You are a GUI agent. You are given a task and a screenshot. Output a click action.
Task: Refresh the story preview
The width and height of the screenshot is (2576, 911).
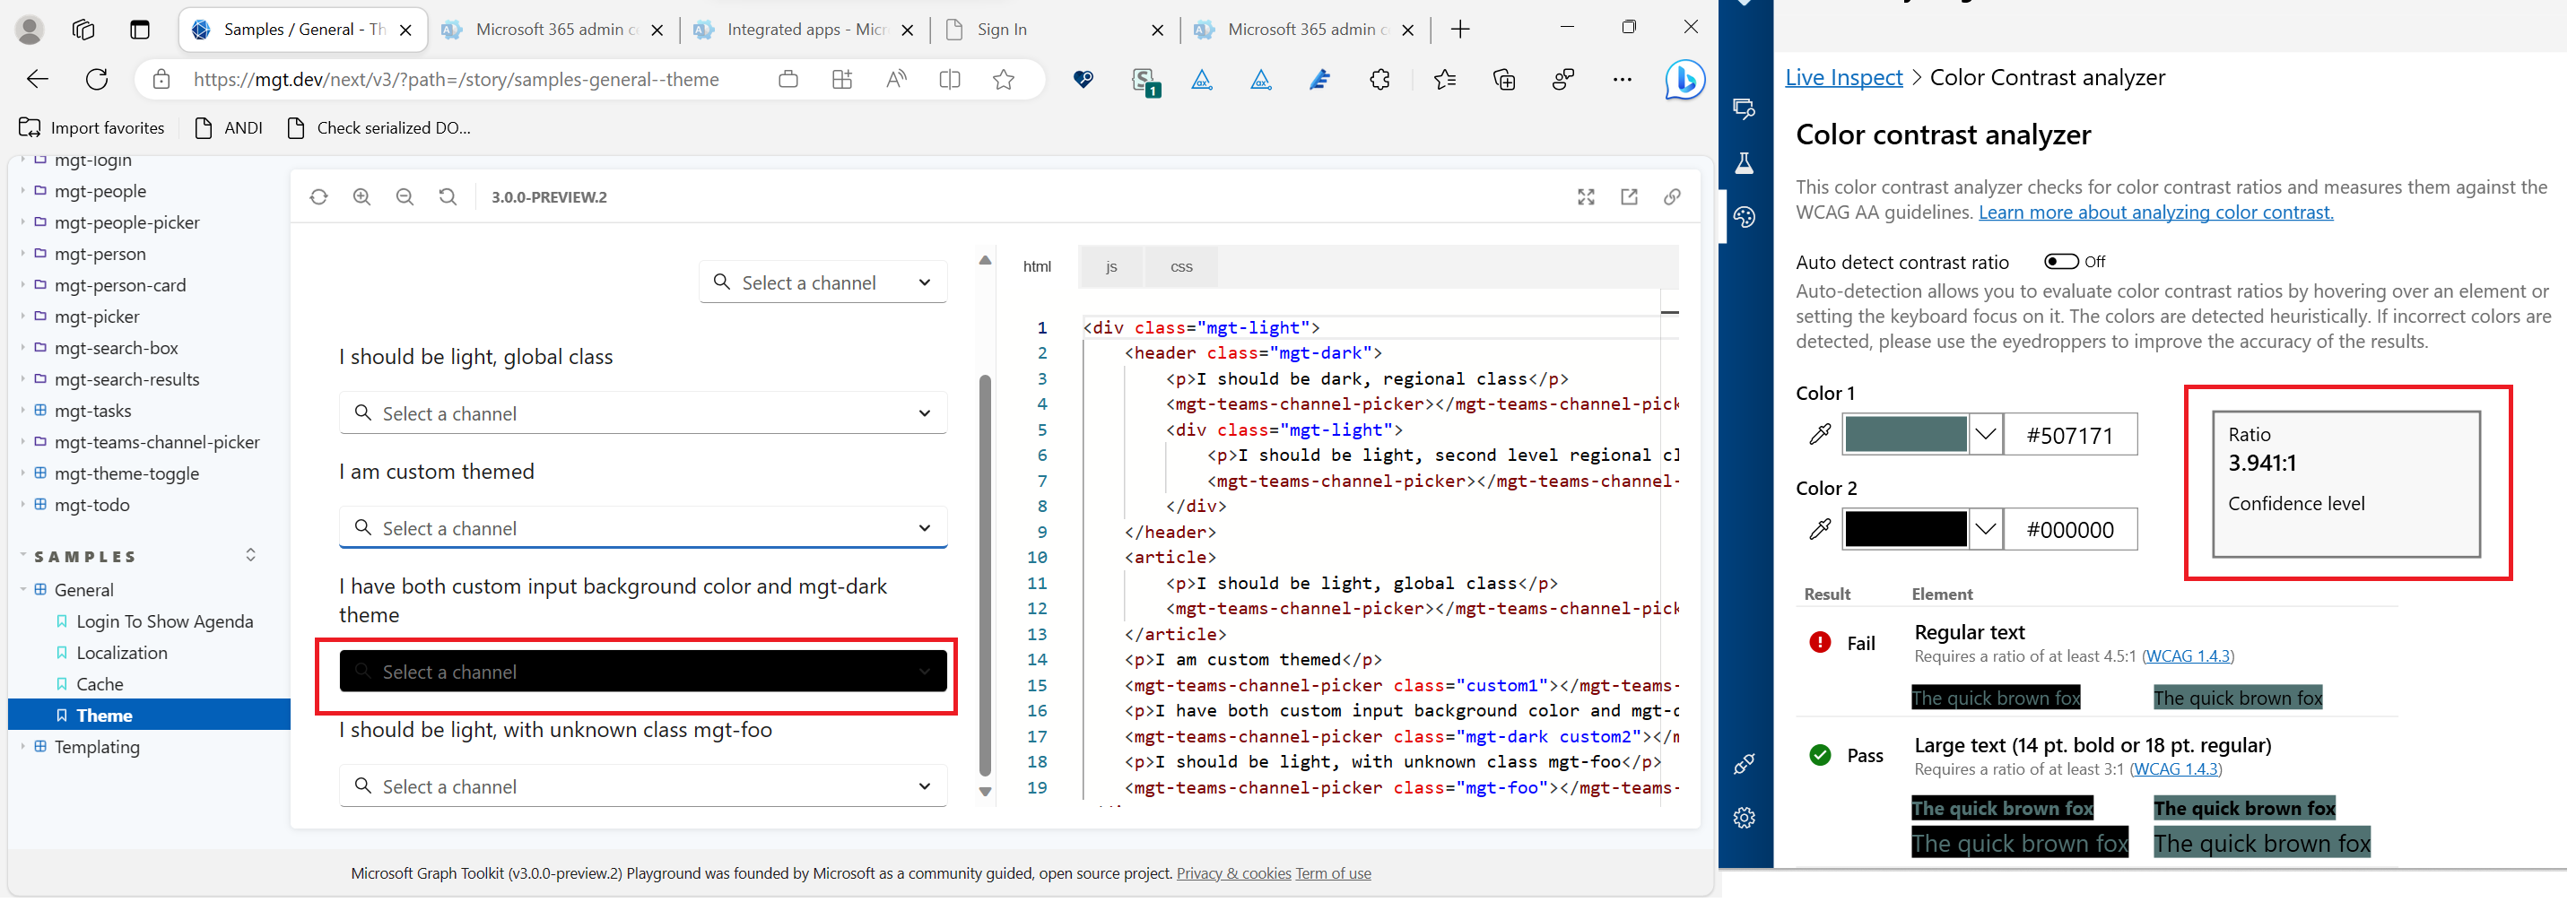318,197
